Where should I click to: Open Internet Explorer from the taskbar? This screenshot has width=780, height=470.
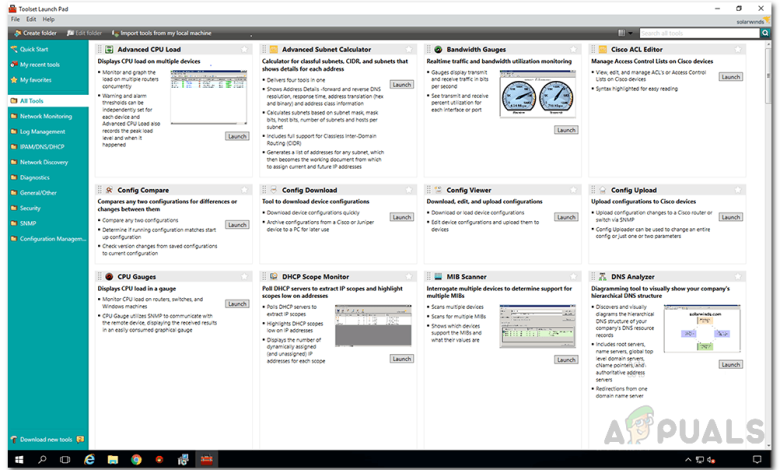[90, 460]
